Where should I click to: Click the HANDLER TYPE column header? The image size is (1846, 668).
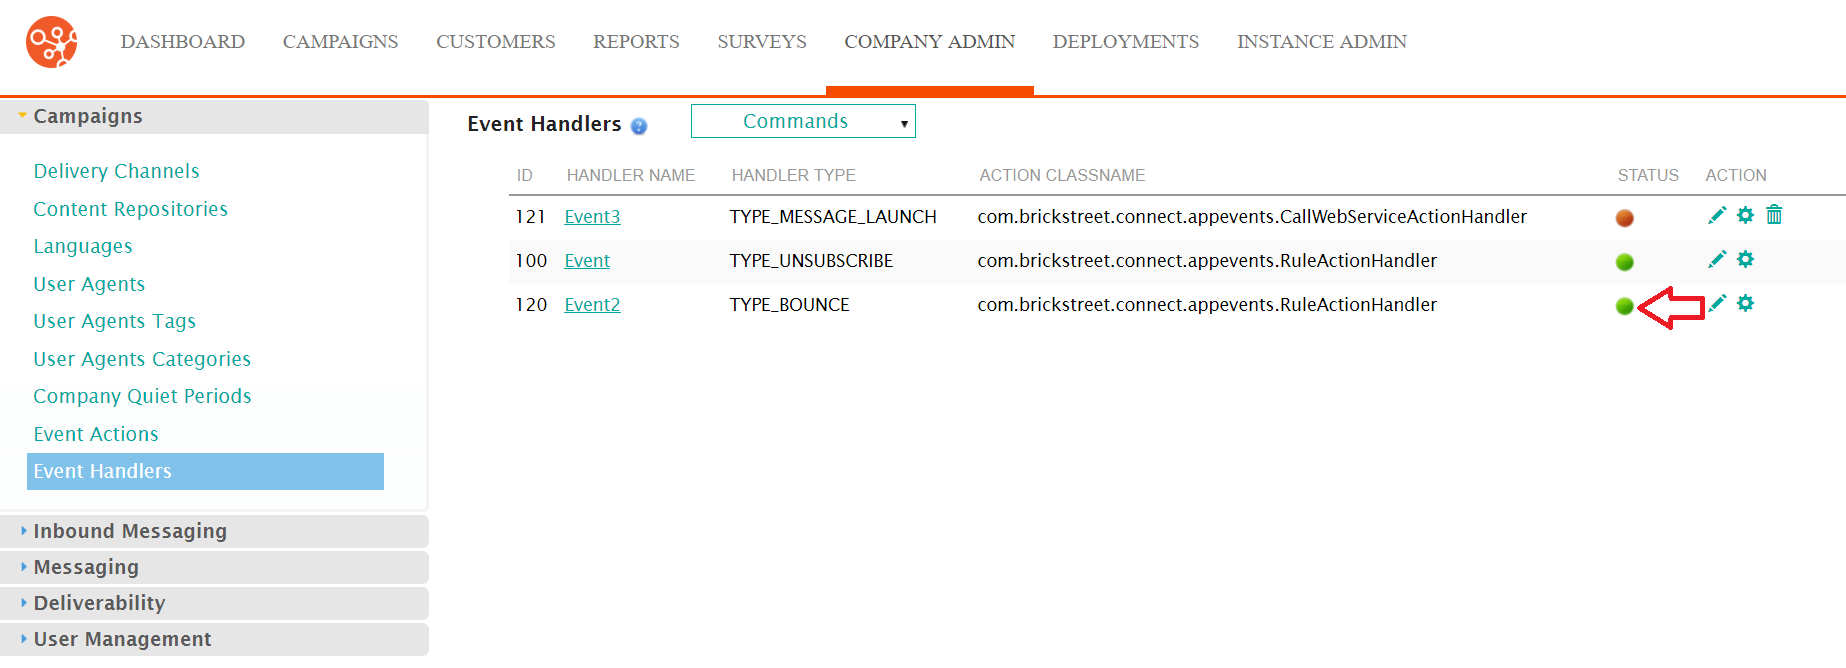[794, 175]
